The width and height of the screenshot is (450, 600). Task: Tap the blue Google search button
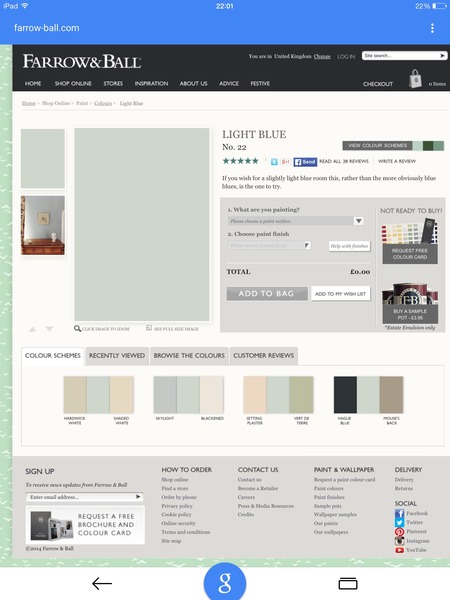[x=225, y=582]
